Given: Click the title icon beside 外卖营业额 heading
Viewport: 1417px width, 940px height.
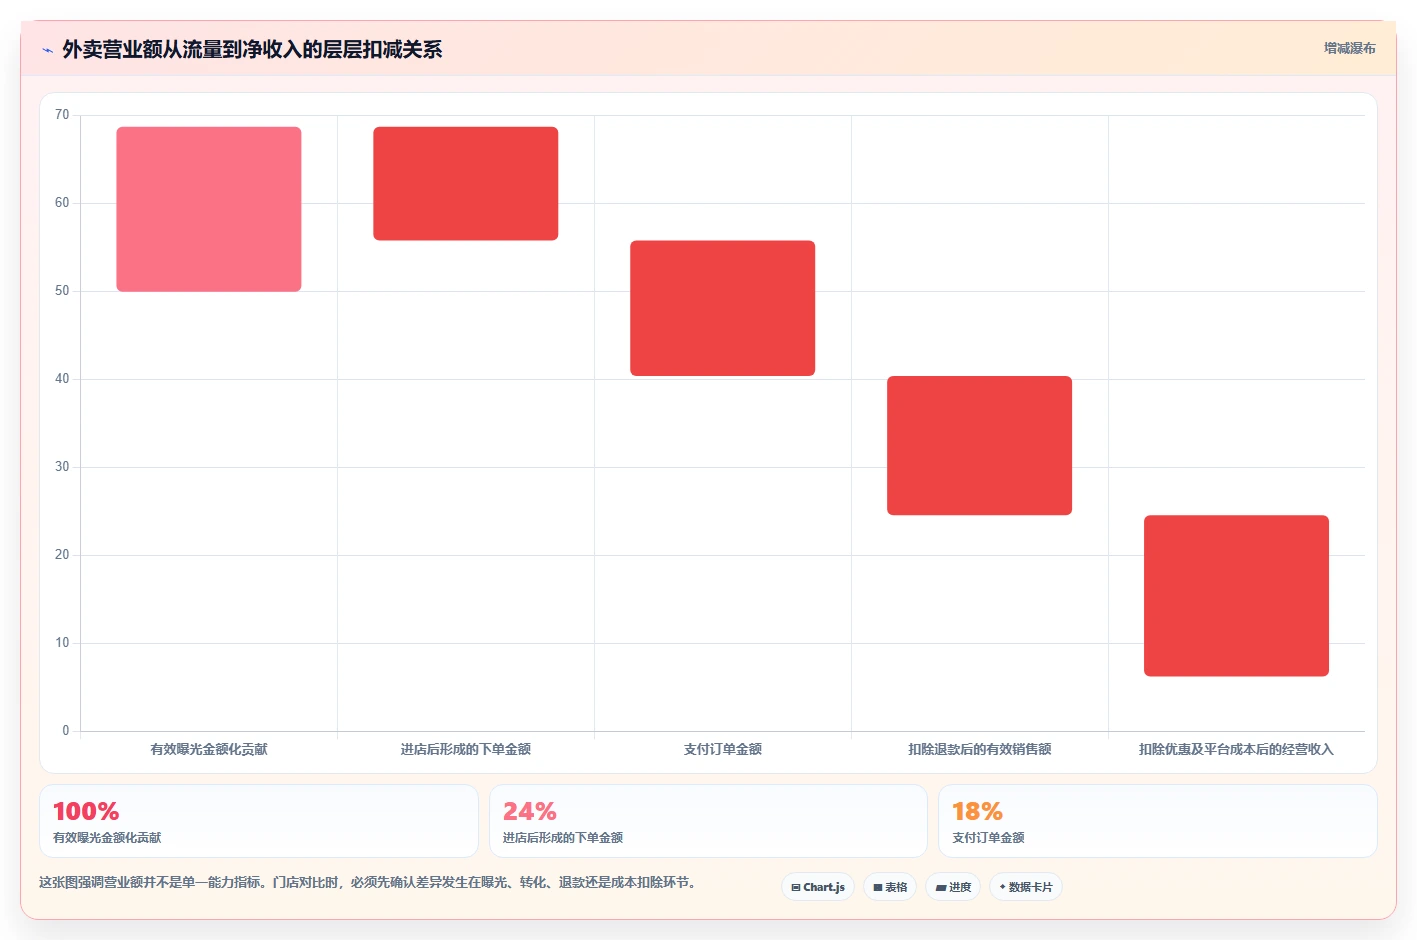Looking at the screenshot, I should 47,50.
